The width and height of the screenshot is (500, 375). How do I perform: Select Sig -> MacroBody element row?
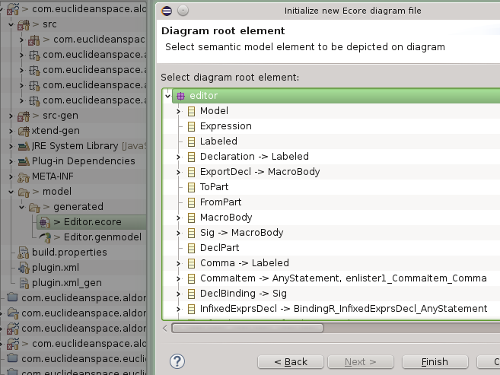coord(331,233)
